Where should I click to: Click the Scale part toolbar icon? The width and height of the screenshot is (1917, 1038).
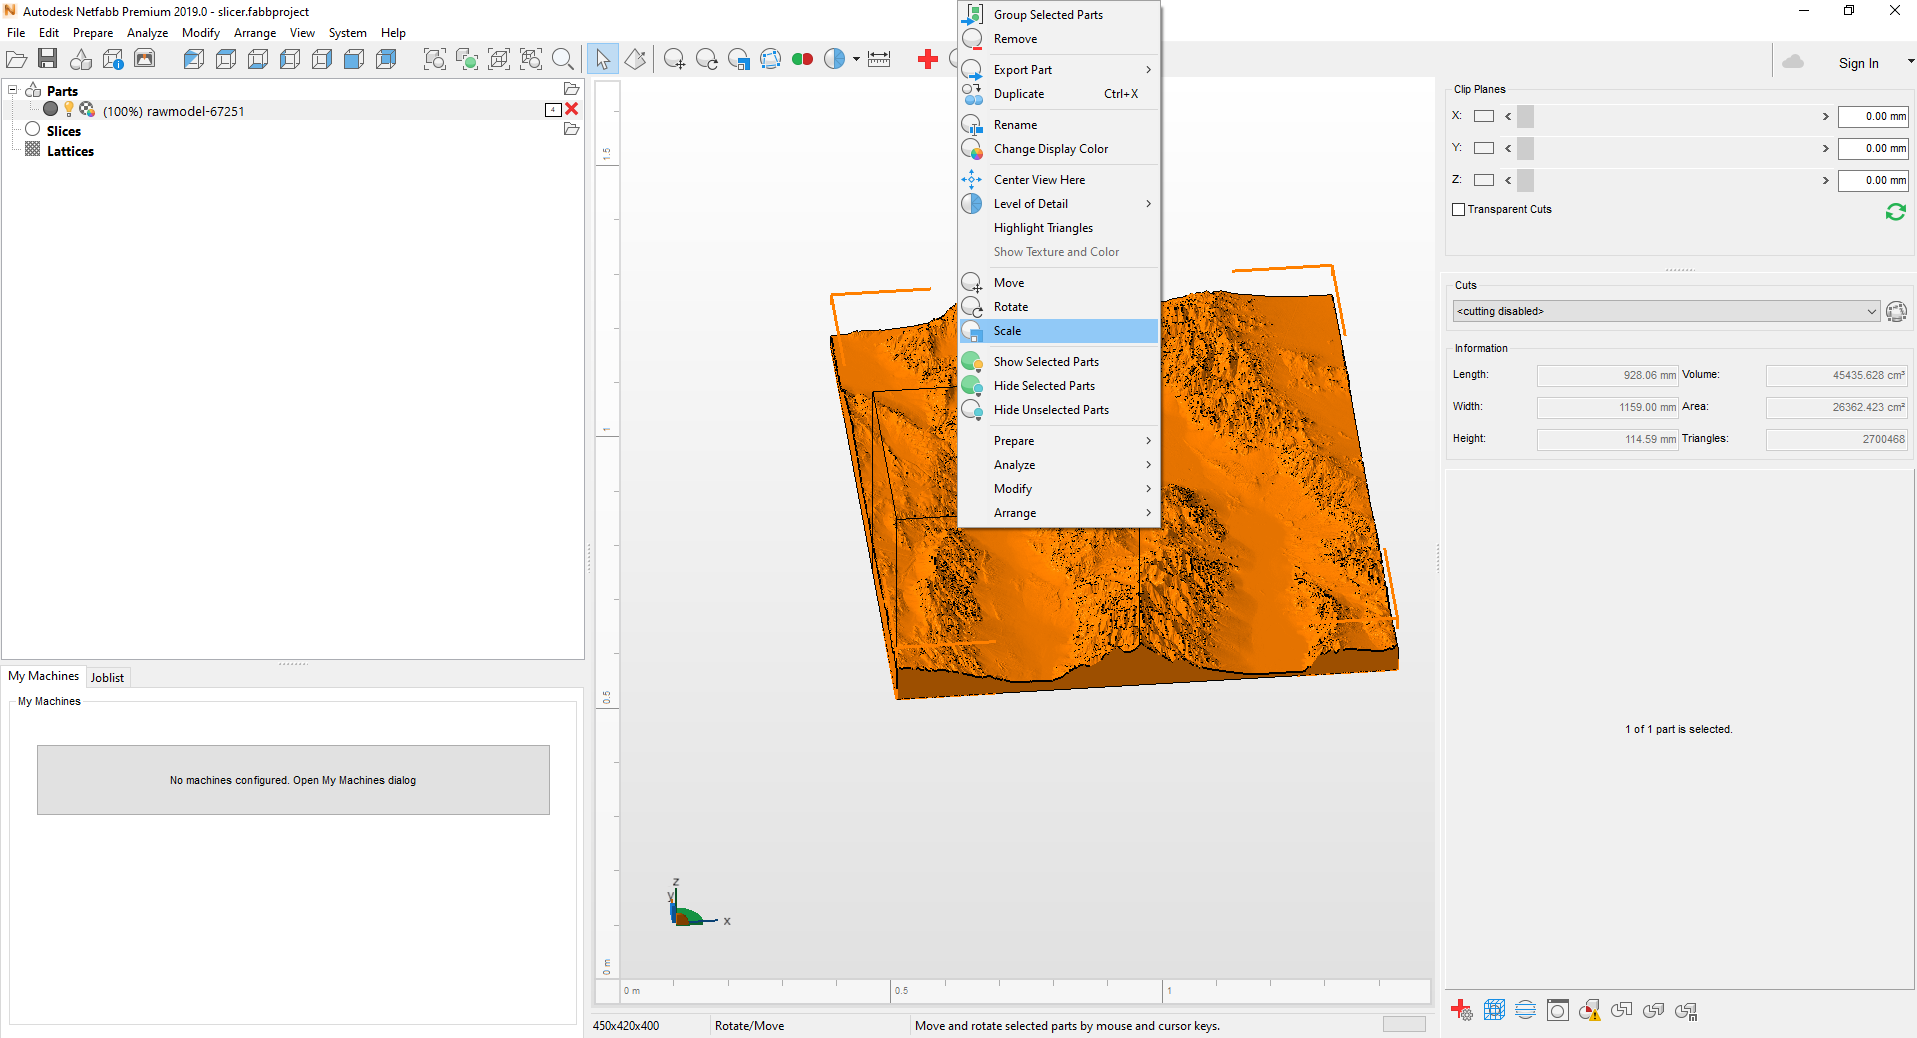point(739,60)
